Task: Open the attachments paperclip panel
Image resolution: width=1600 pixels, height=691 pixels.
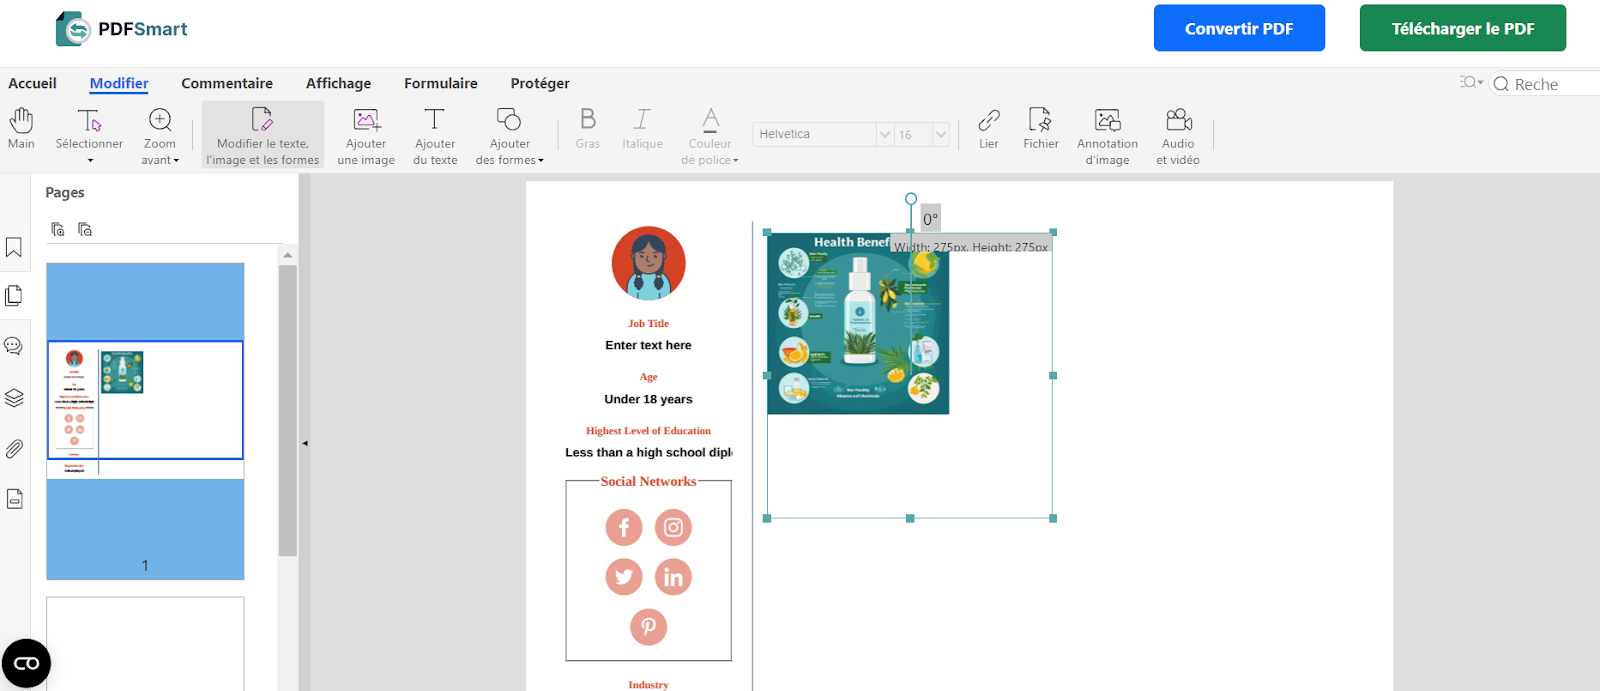Action: (14, 449)
